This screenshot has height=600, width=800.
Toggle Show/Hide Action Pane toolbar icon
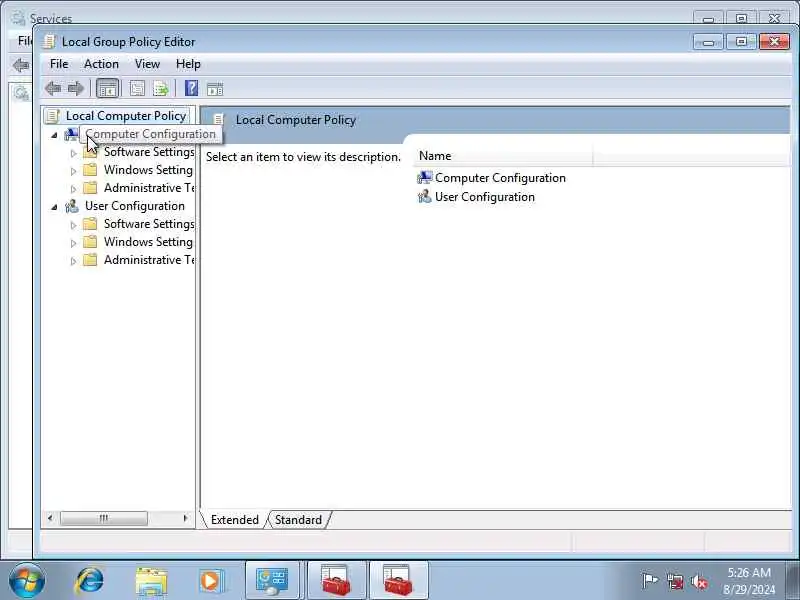[215, 89]
